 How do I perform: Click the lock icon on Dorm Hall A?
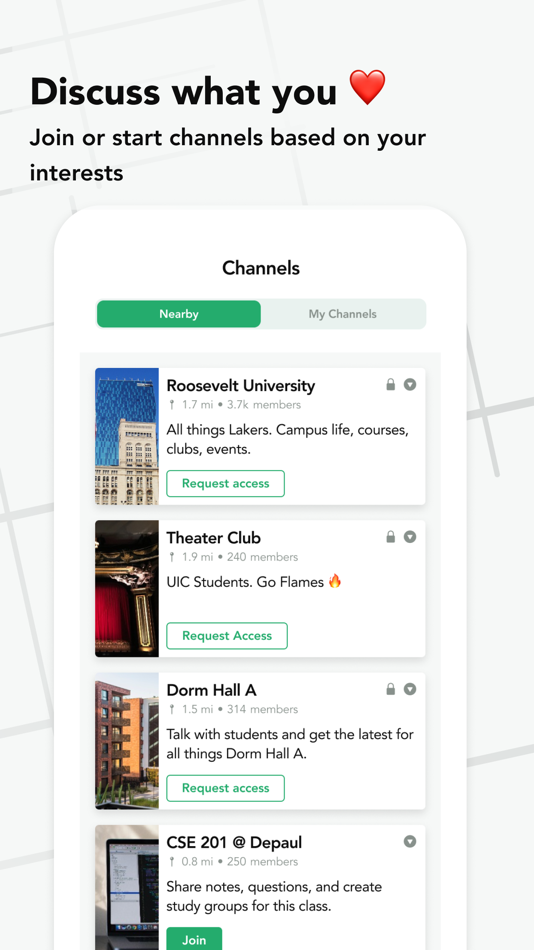391,689
